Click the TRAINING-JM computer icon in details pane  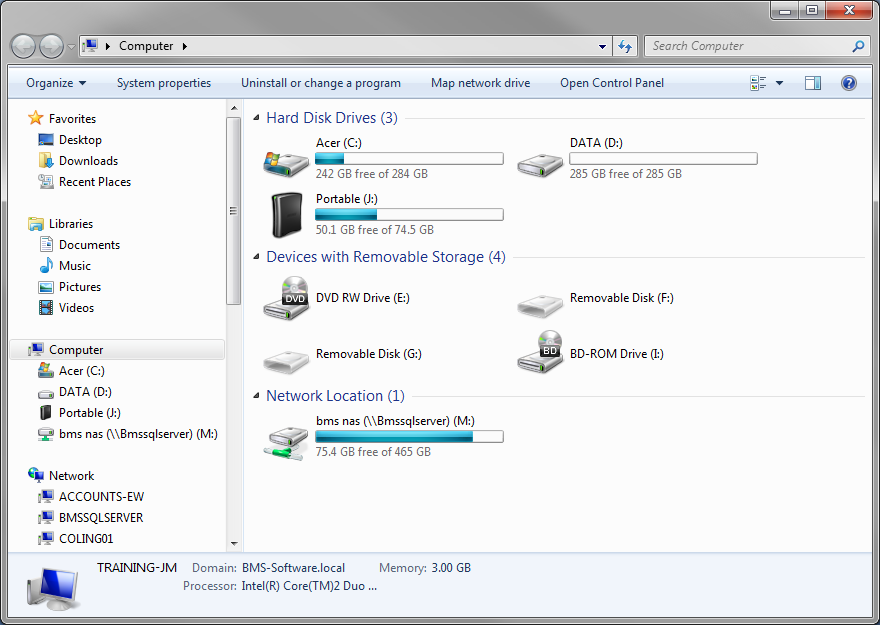[53, 589]
